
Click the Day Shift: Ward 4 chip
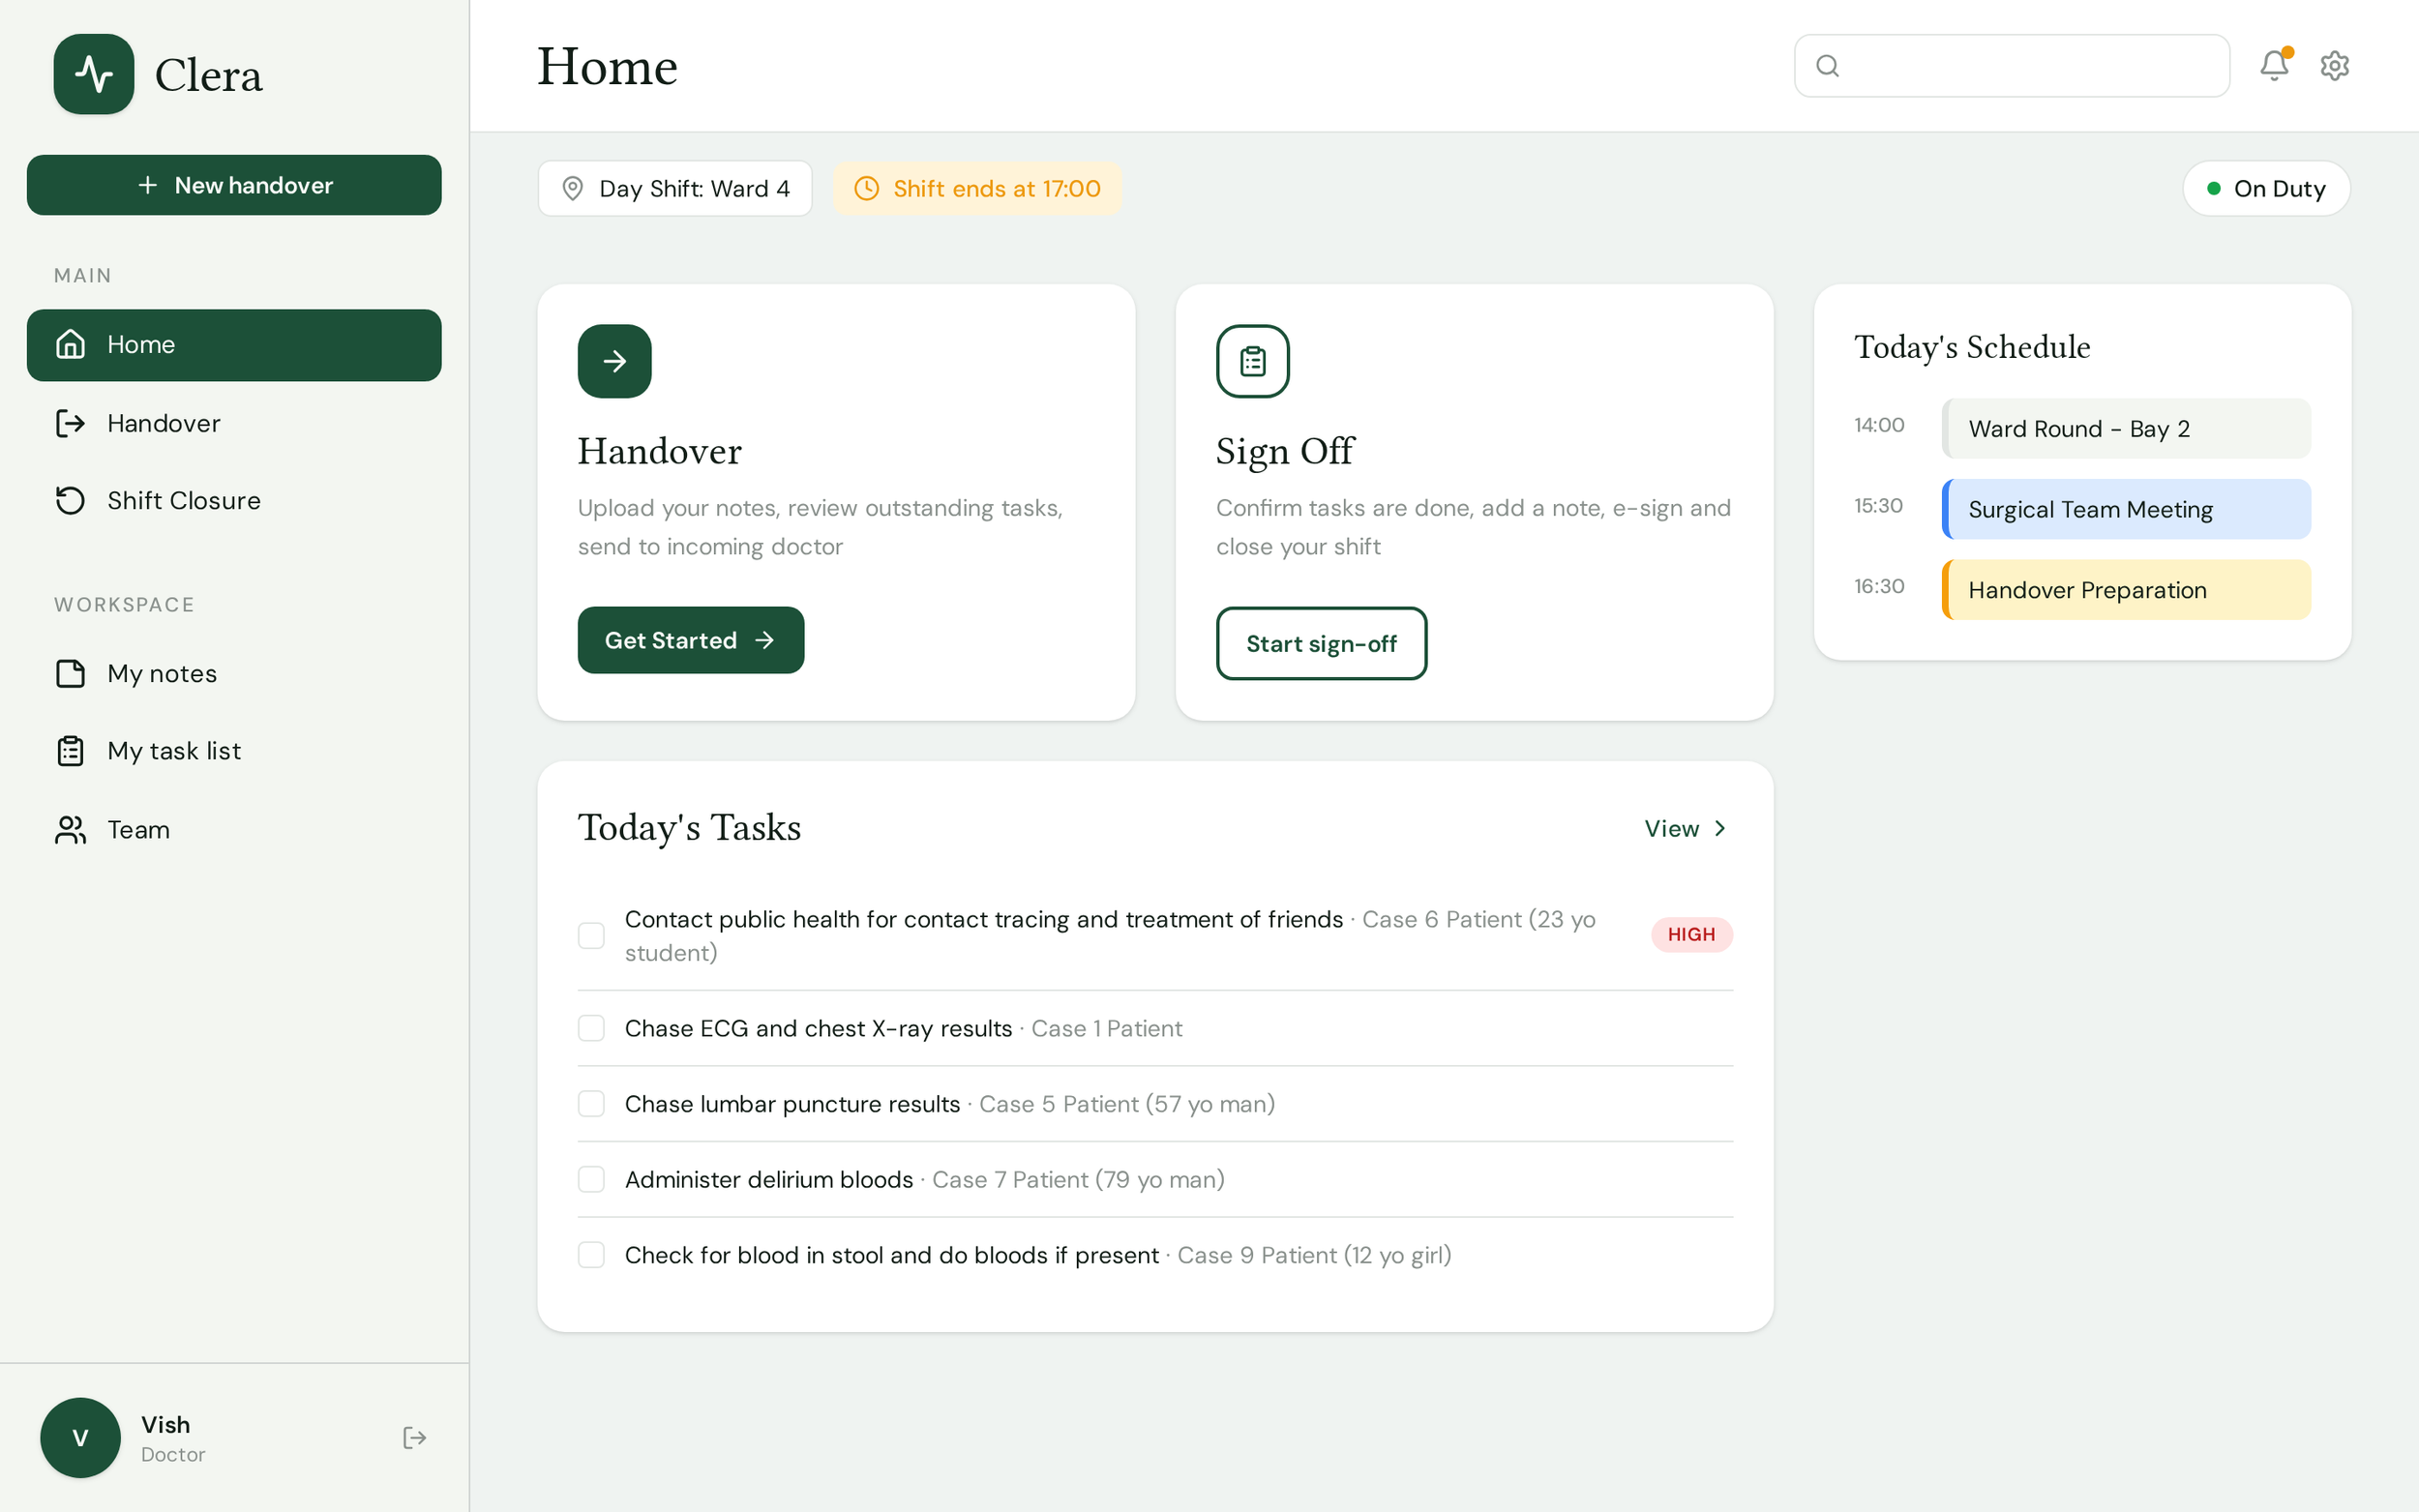[674, 188]
